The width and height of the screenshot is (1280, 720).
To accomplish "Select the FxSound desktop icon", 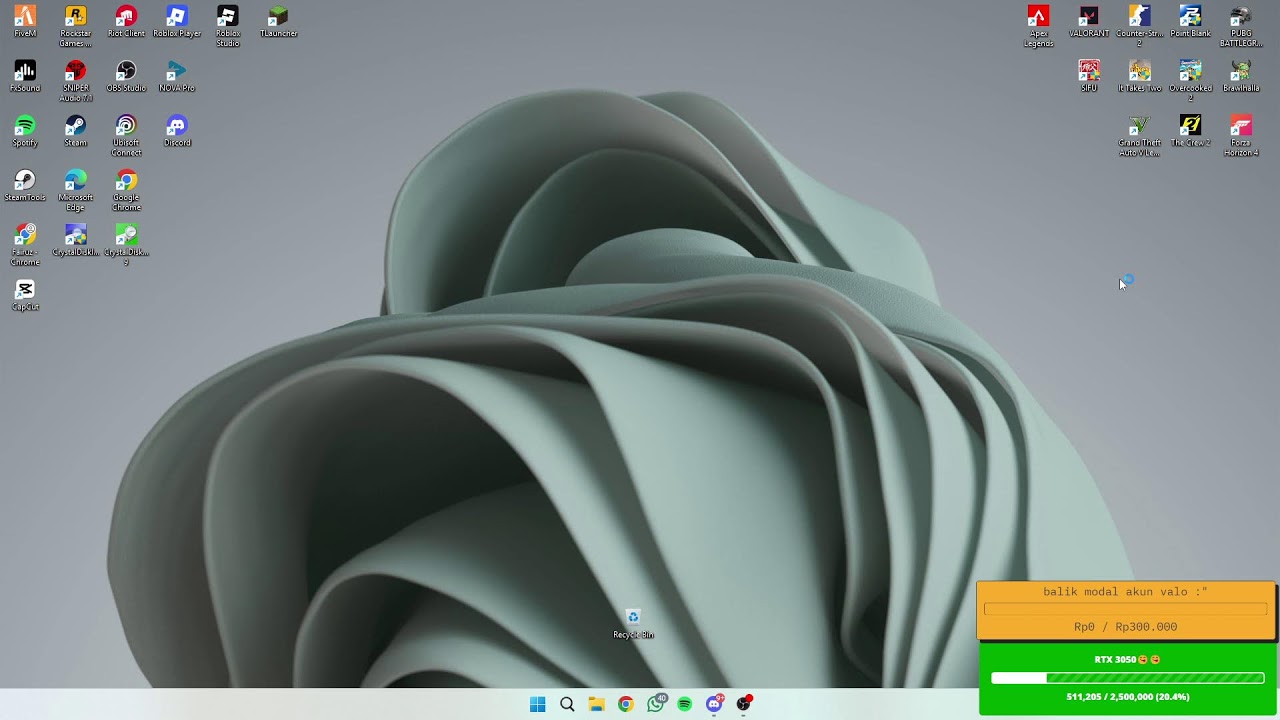I will click(x=25, y=76).
